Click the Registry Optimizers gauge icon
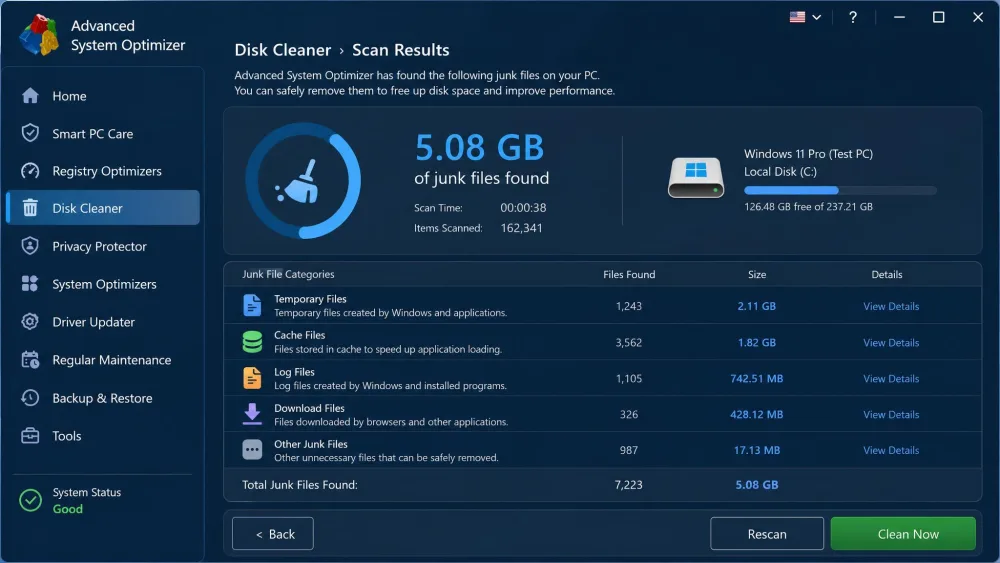The height and width of the screenshot is (563, 1000). pos(30,171)
